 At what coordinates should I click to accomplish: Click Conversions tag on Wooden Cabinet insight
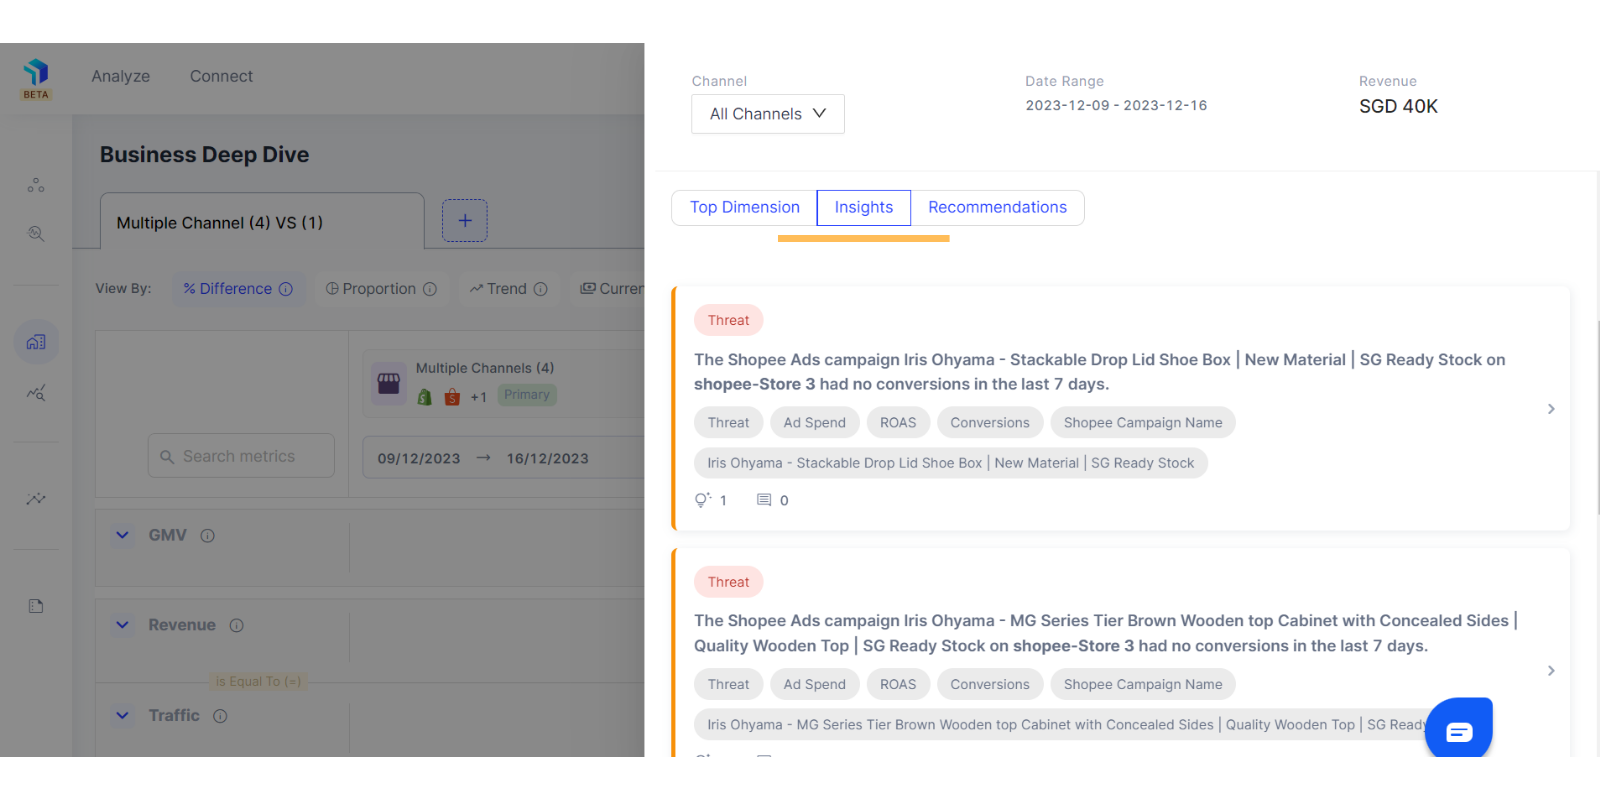990,684
